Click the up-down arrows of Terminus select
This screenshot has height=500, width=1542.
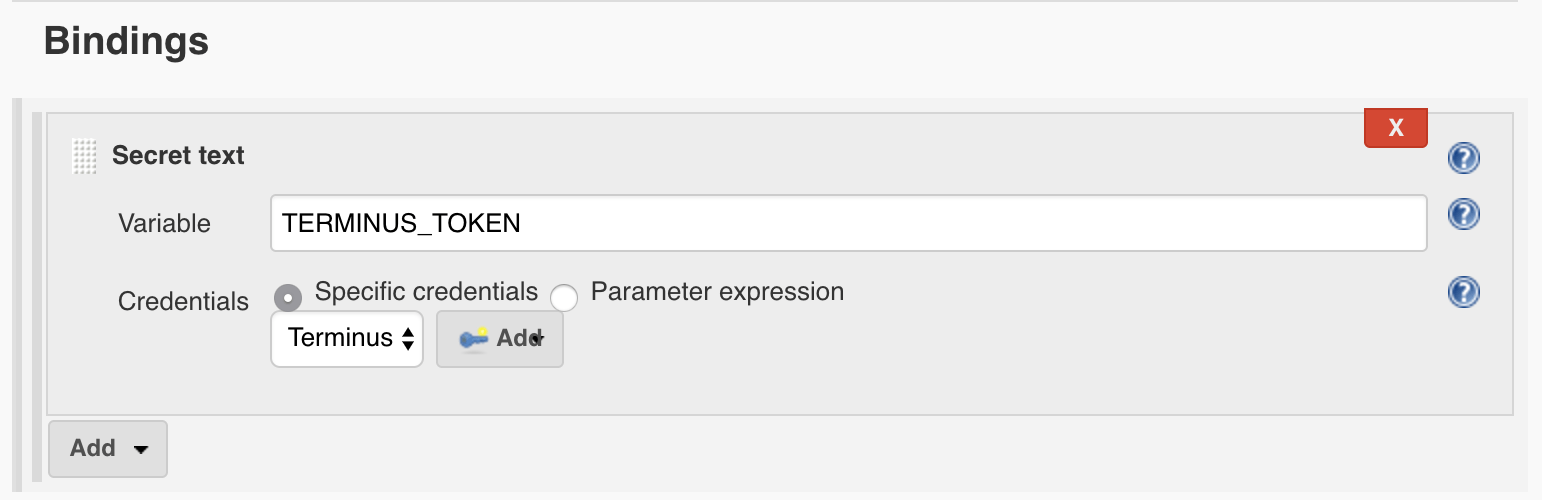click(x=408, y=339)
